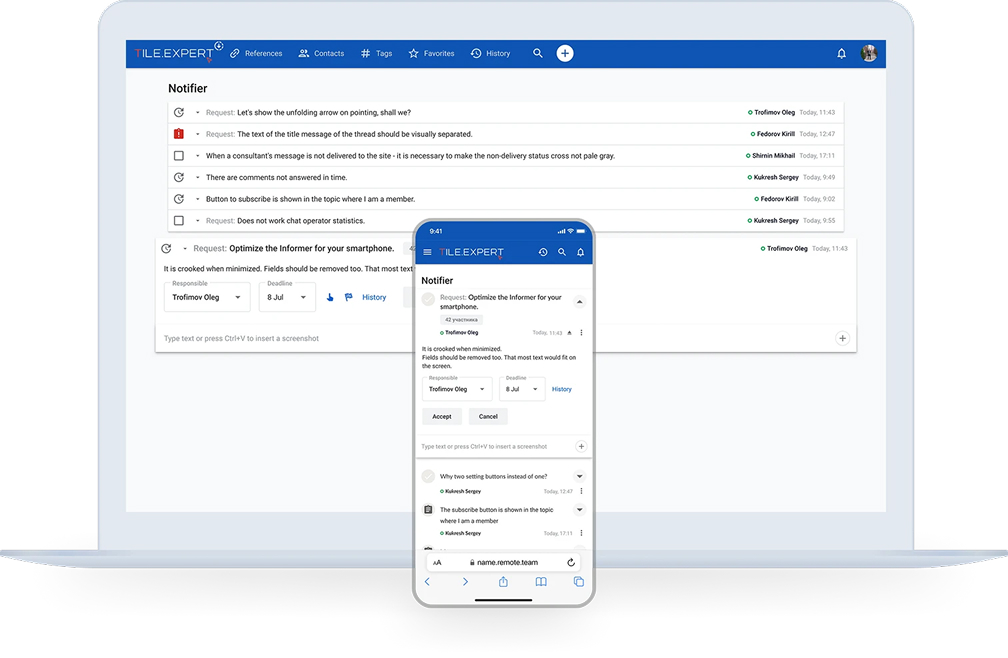Click History link on the phone card

point(561,389)
